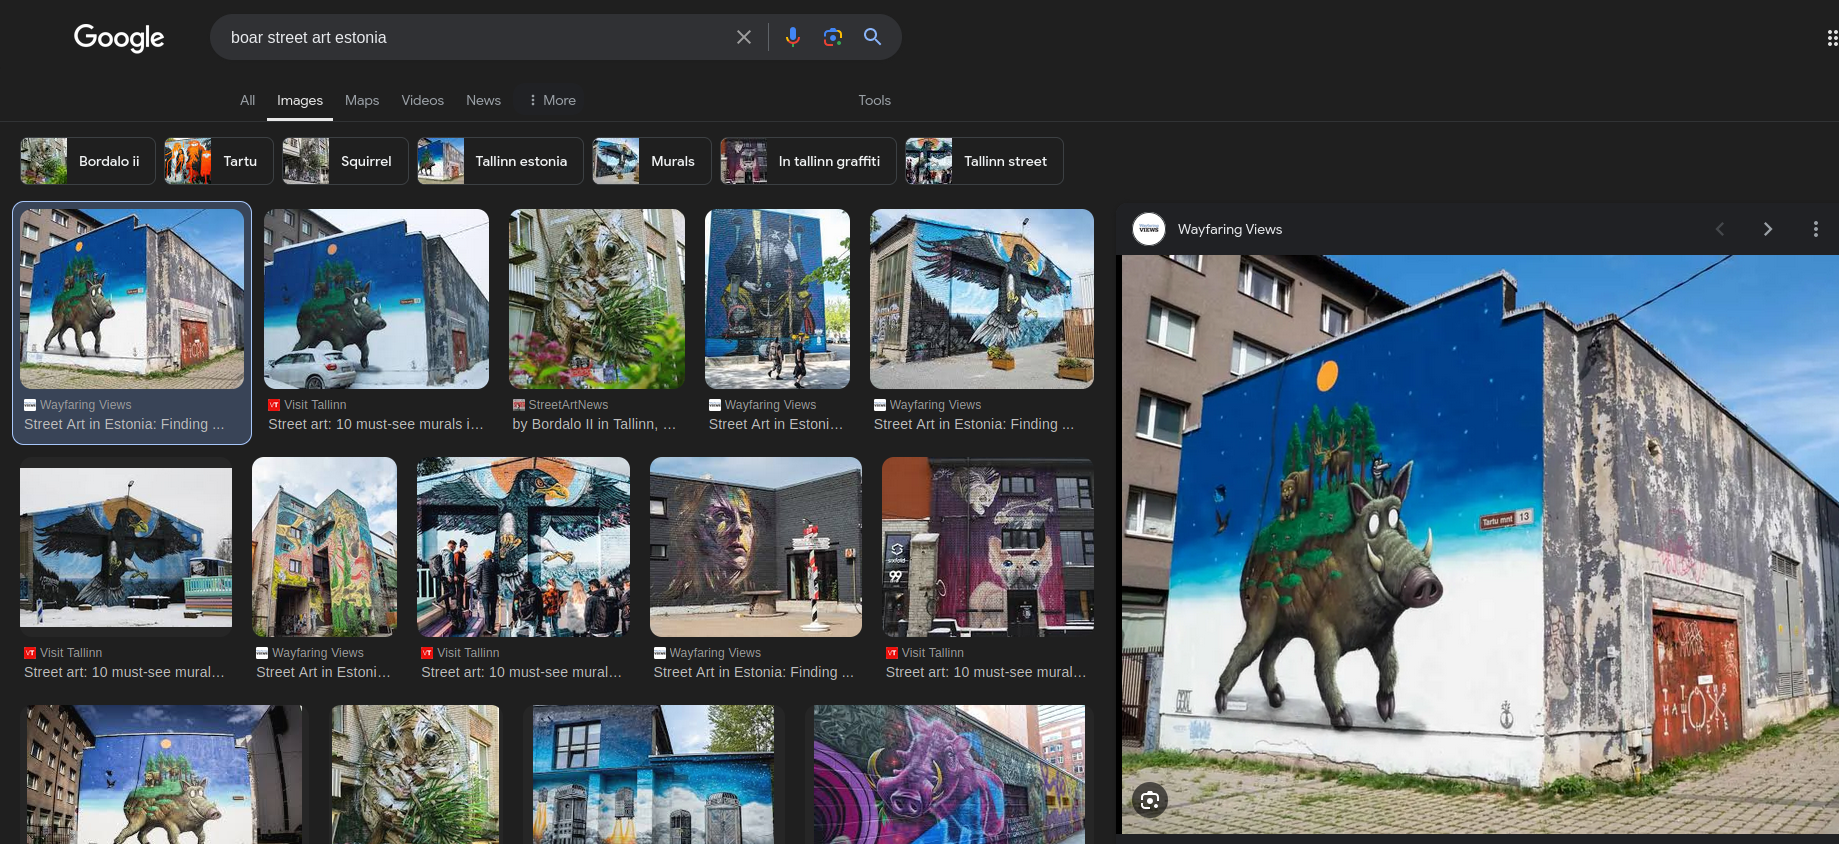The image size is (1839, 844).
Task: Filter by the Tallinn street chip
Action: click(984, 161)
